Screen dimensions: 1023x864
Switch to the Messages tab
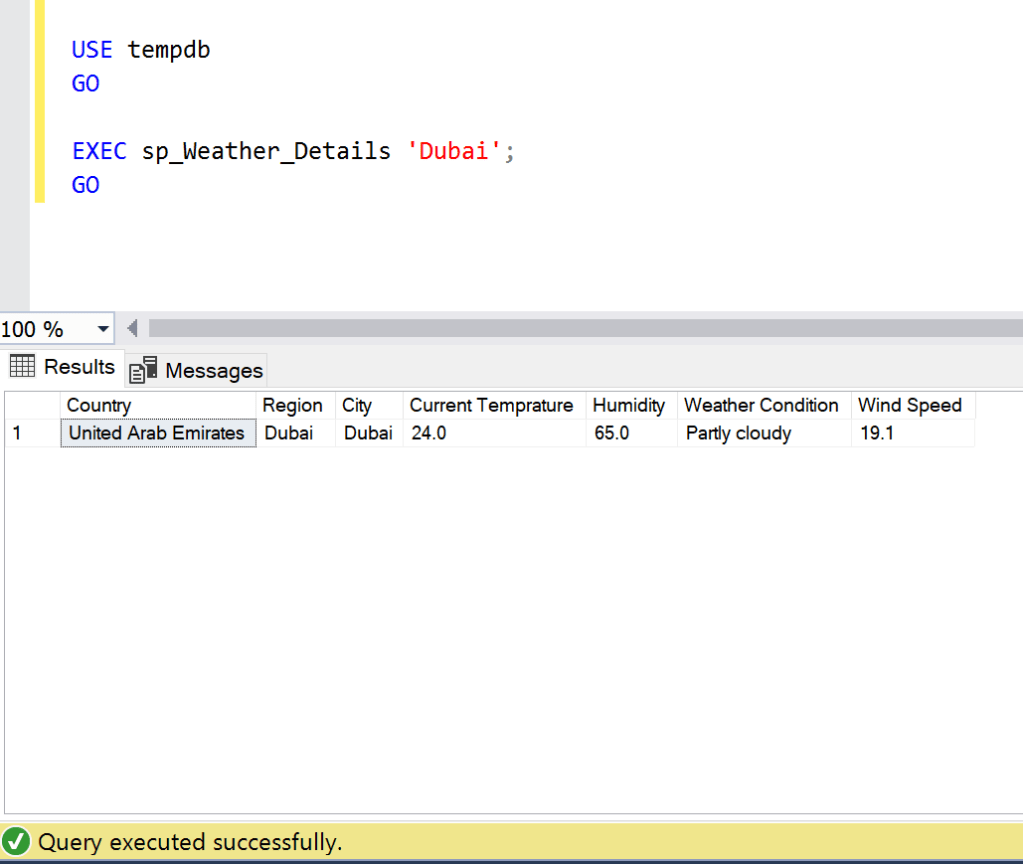point(198,371)
